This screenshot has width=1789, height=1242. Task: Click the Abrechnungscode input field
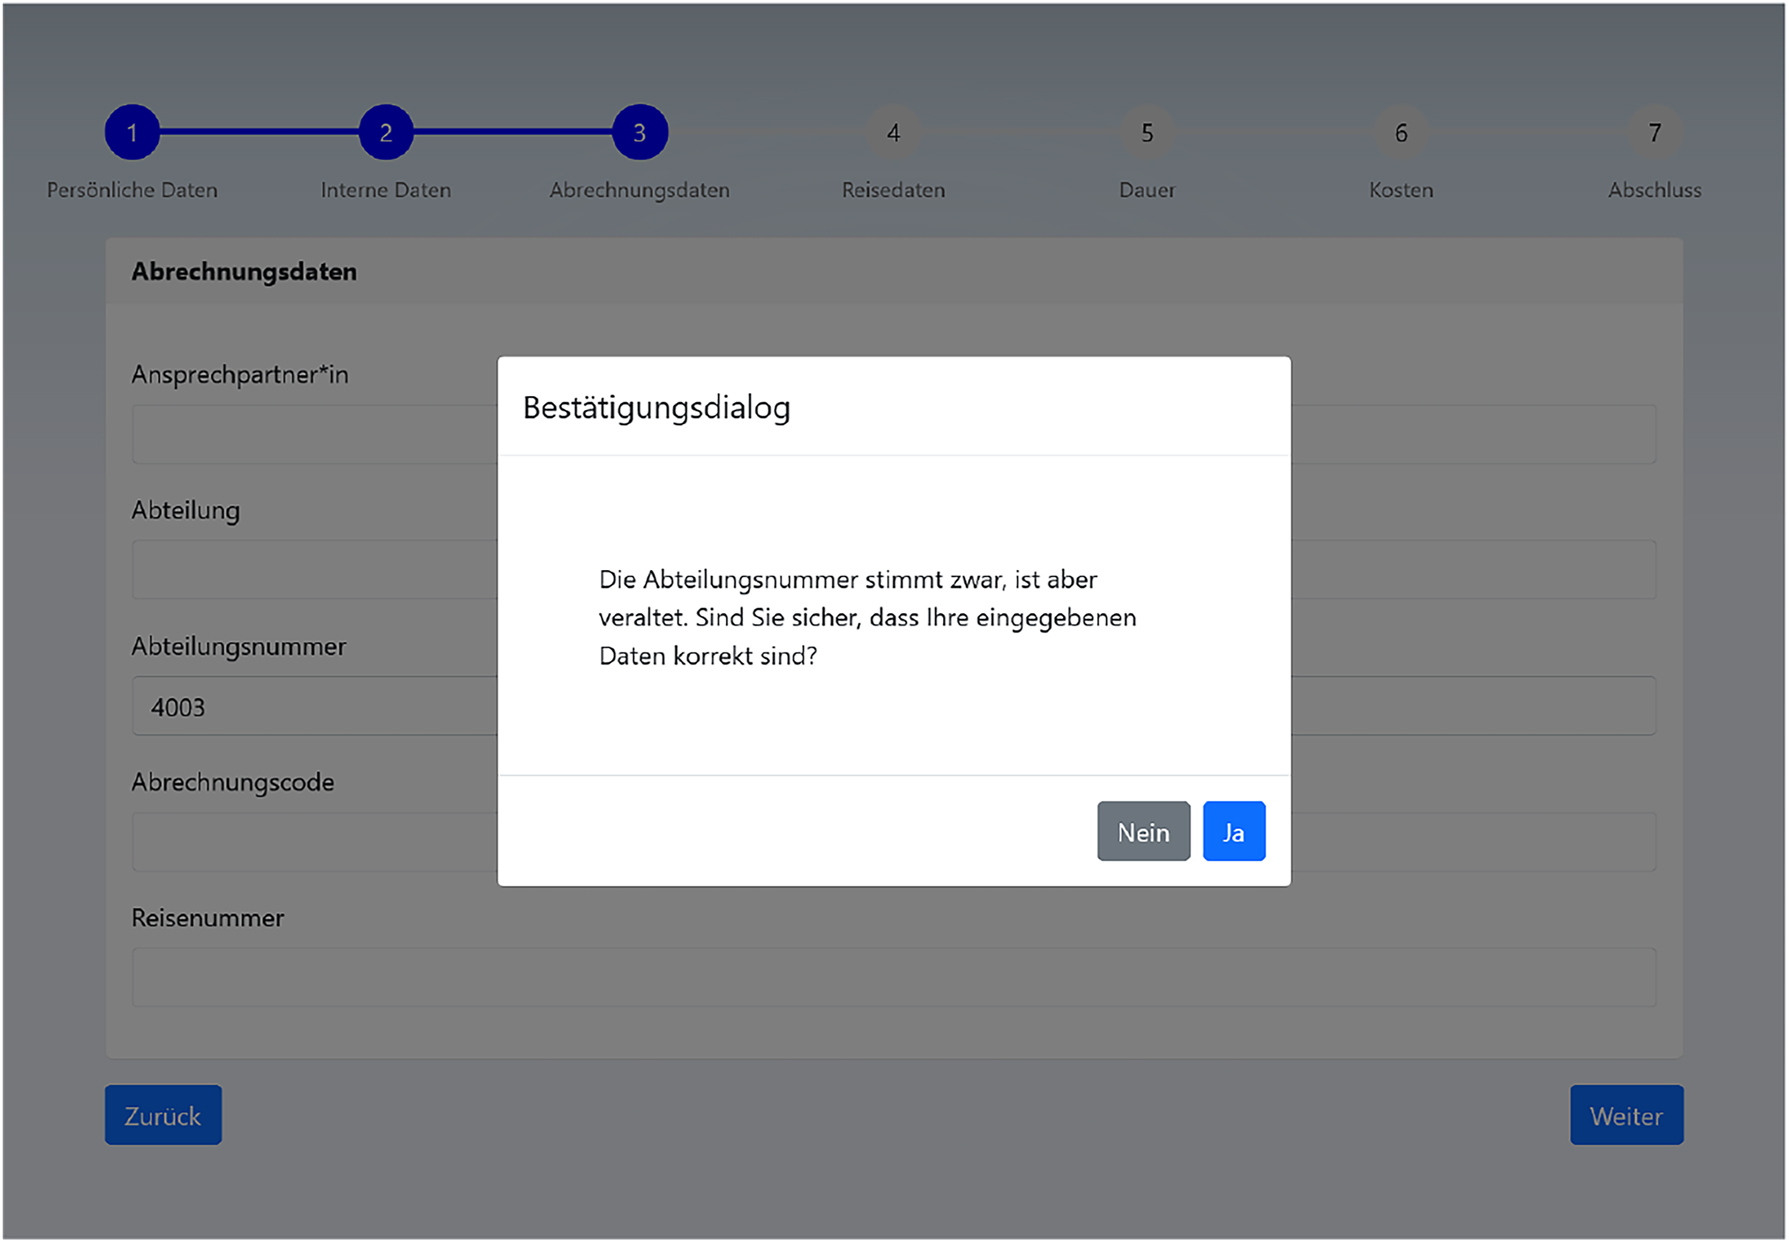[x=300, y=842]
